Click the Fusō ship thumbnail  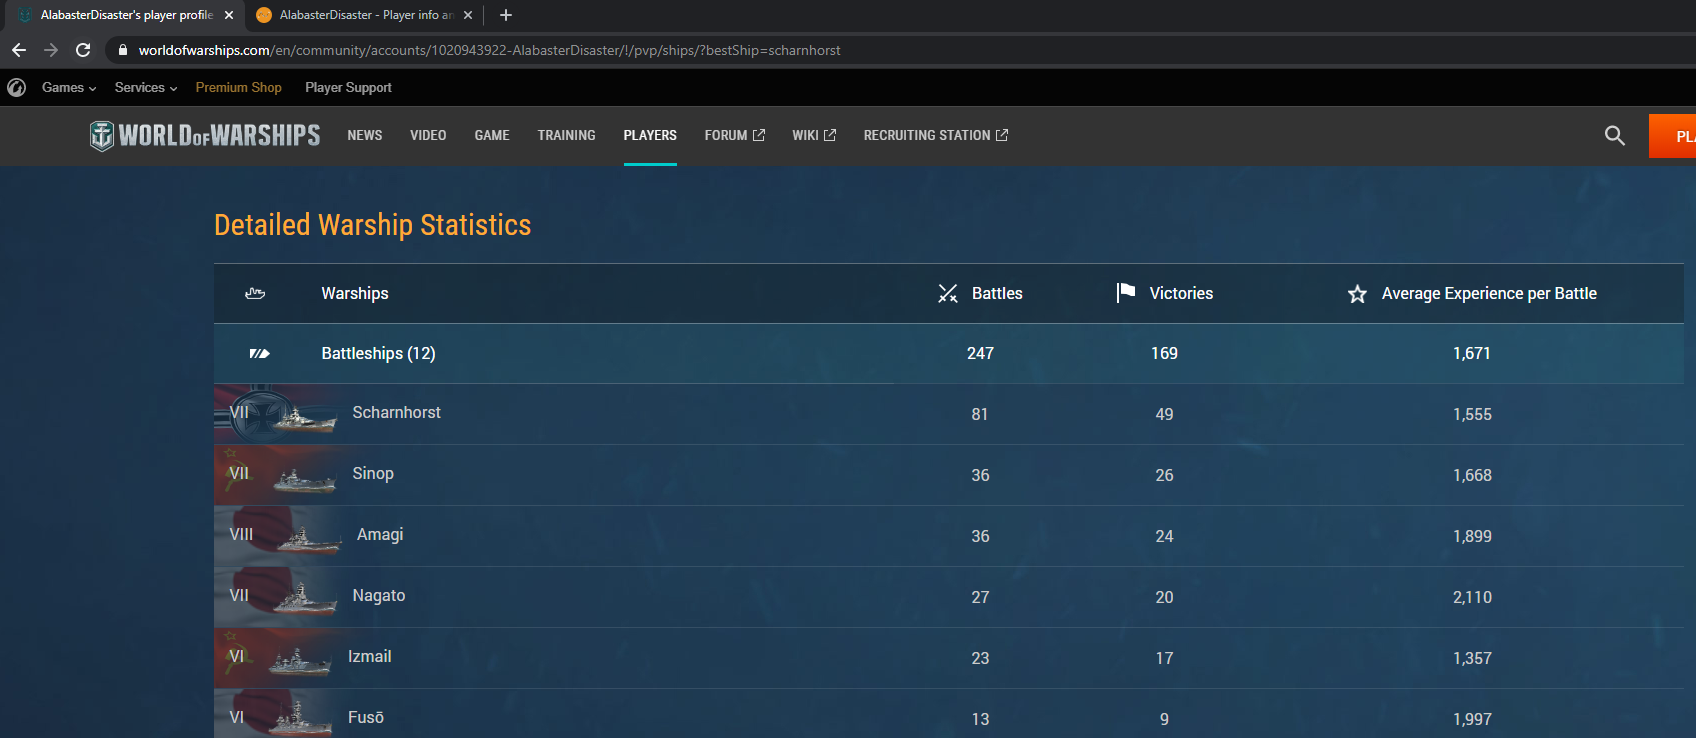pyautogui.click(x=274, y=715)
